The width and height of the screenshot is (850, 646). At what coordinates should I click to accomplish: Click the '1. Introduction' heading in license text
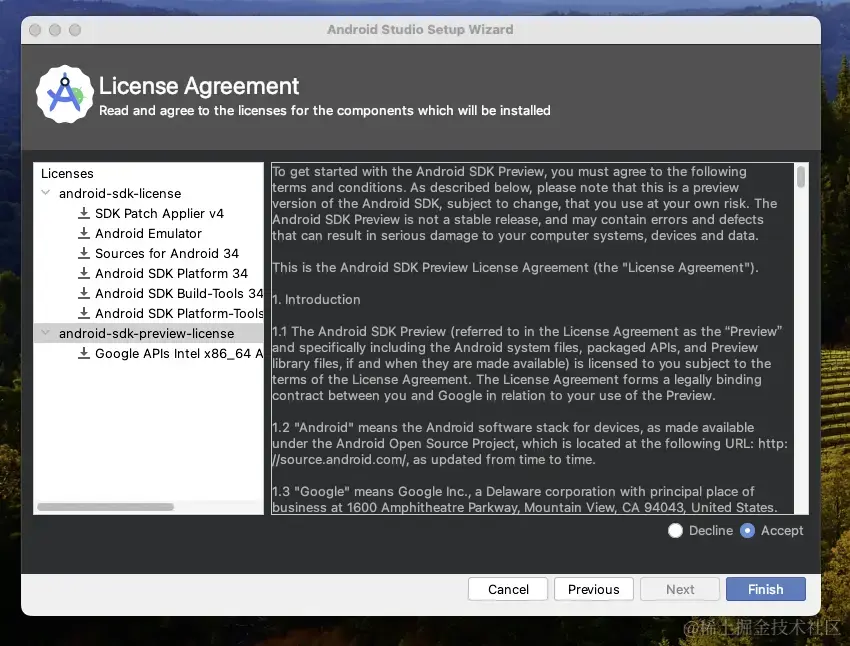[316, 300]
